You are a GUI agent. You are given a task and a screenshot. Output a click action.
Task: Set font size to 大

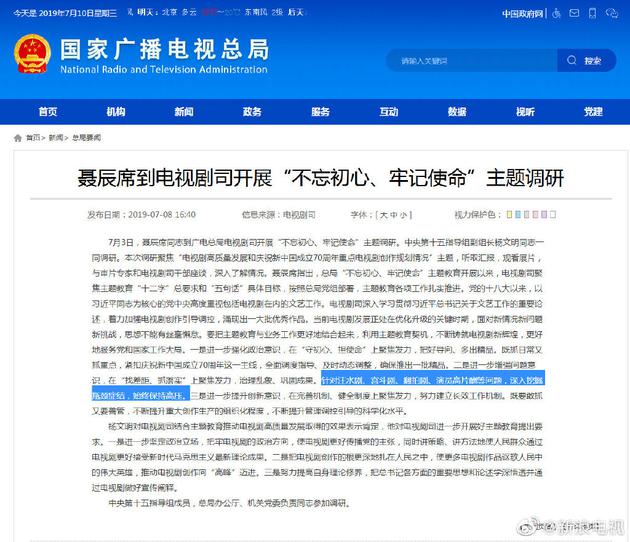[383, 215]
